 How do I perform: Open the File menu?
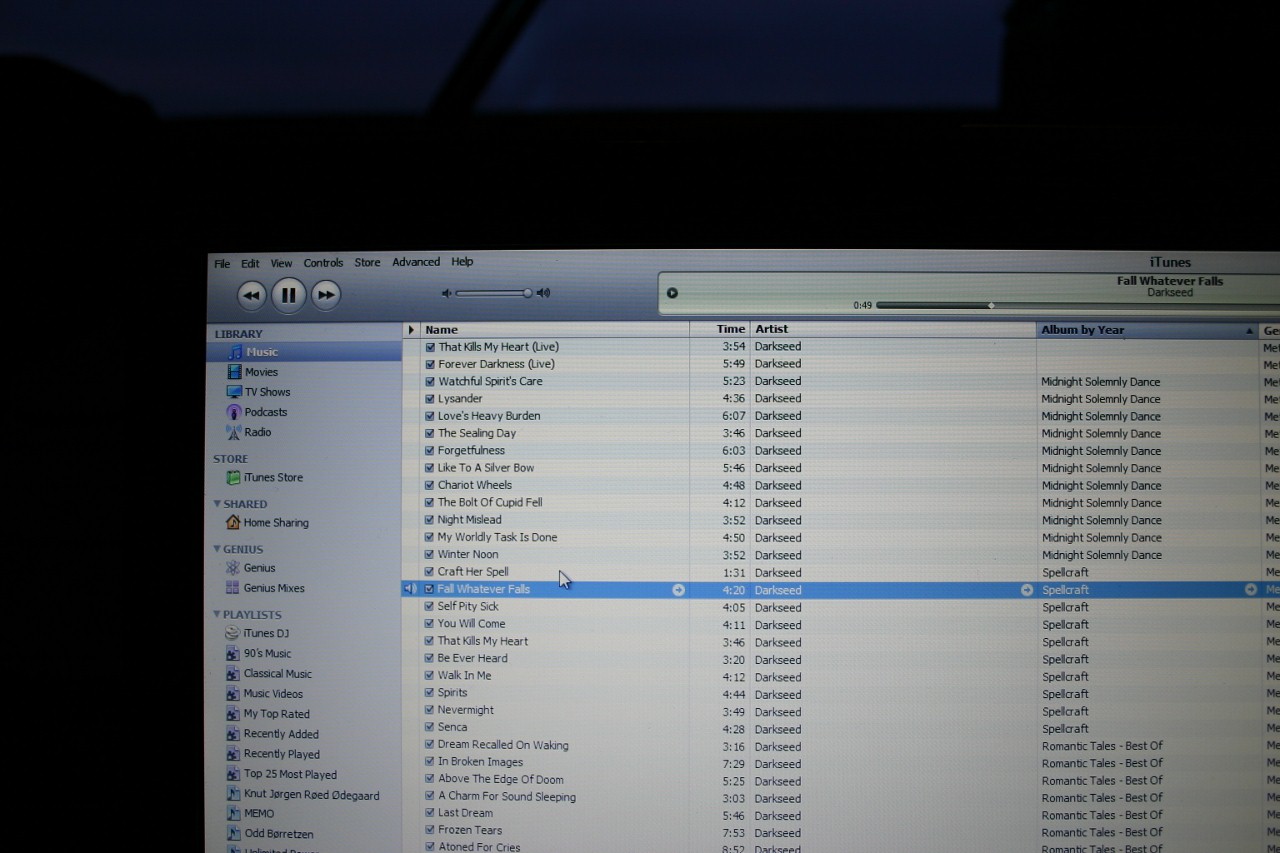tap(222, 264)
